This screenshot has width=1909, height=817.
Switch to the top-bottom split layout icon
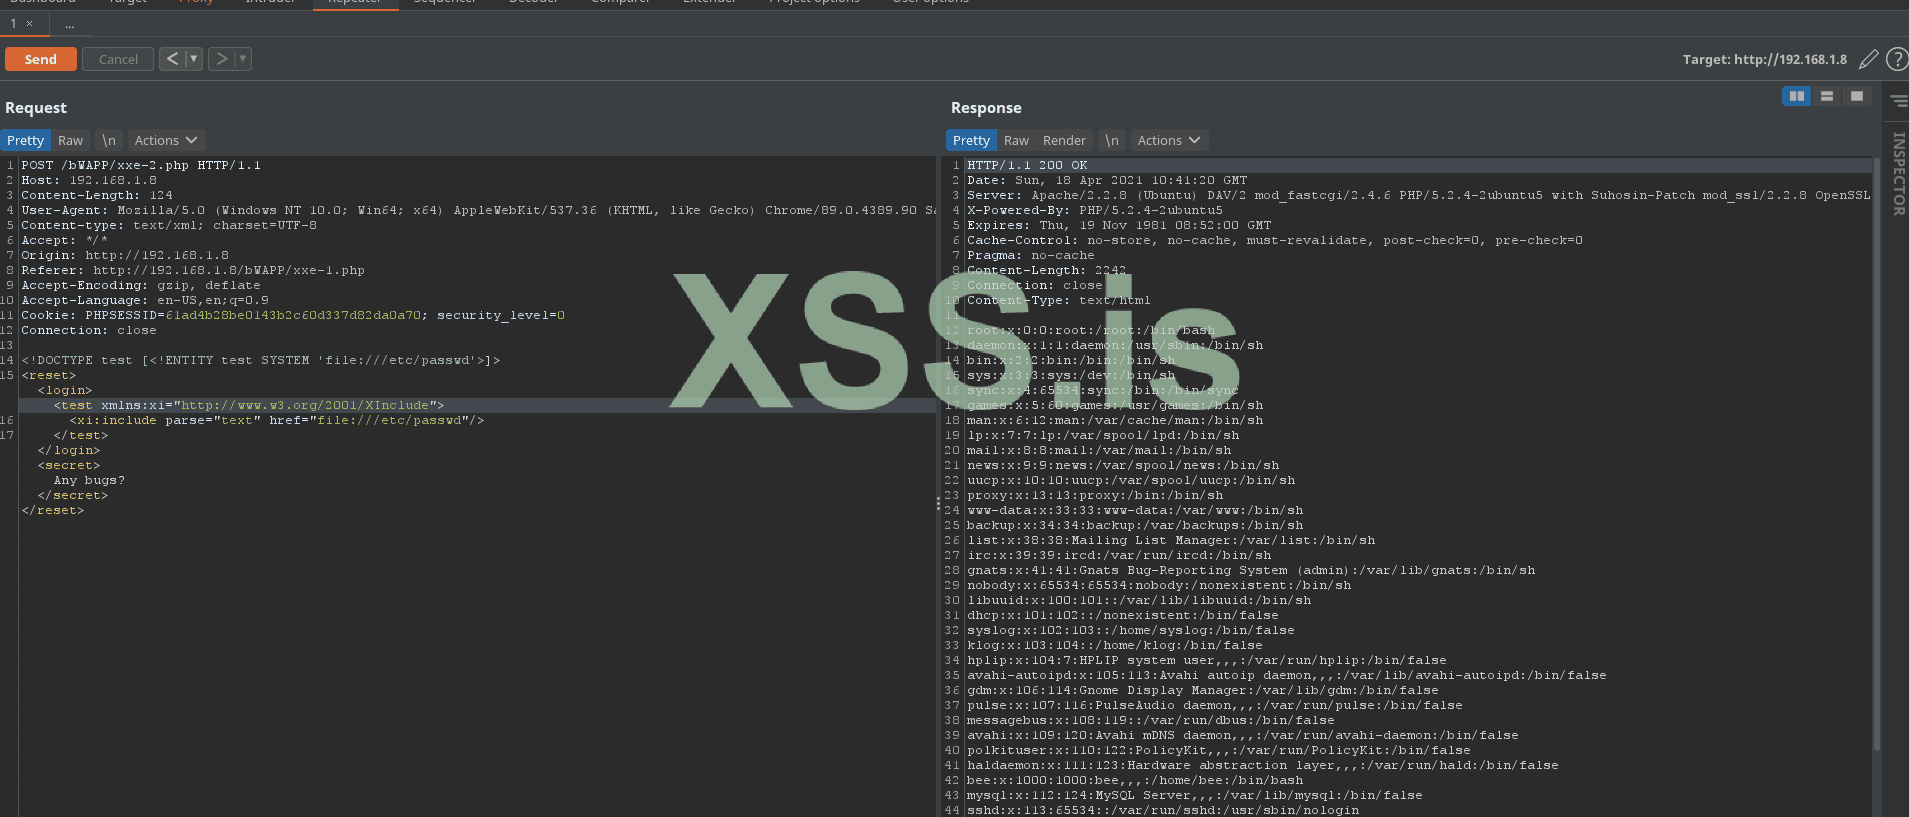(1827, 96)
